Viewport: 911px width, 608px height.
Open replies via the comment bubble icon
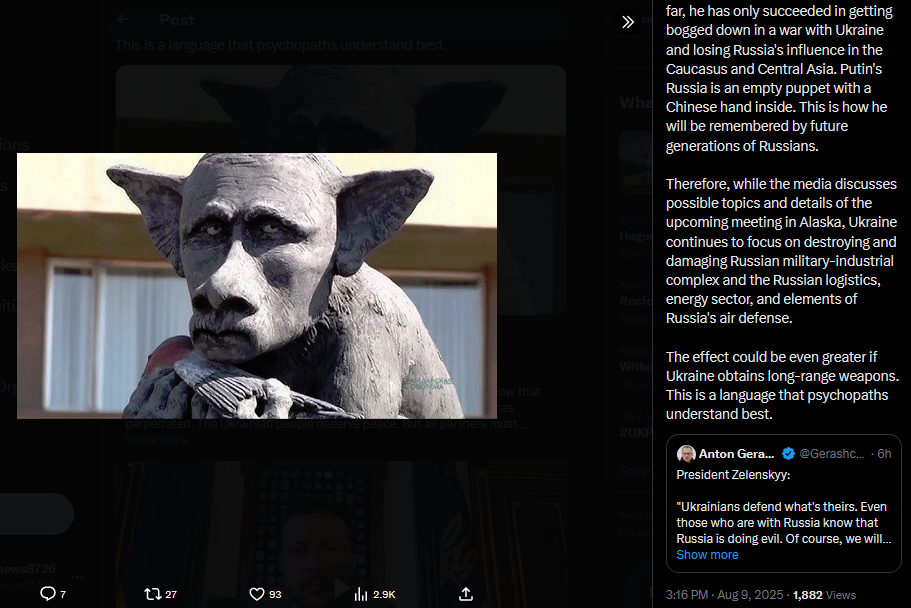[48, 593]
